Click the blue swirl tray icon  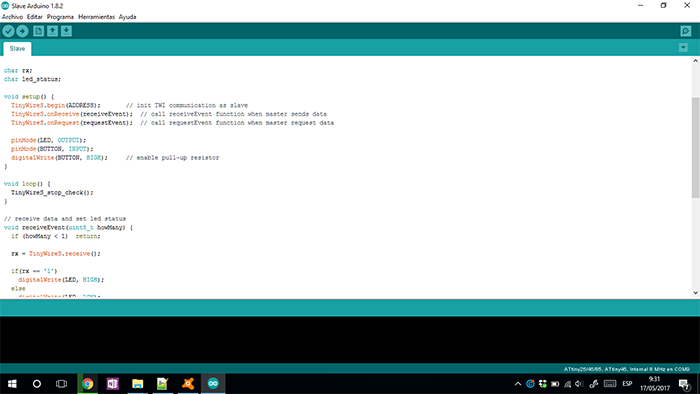(530, 384)
